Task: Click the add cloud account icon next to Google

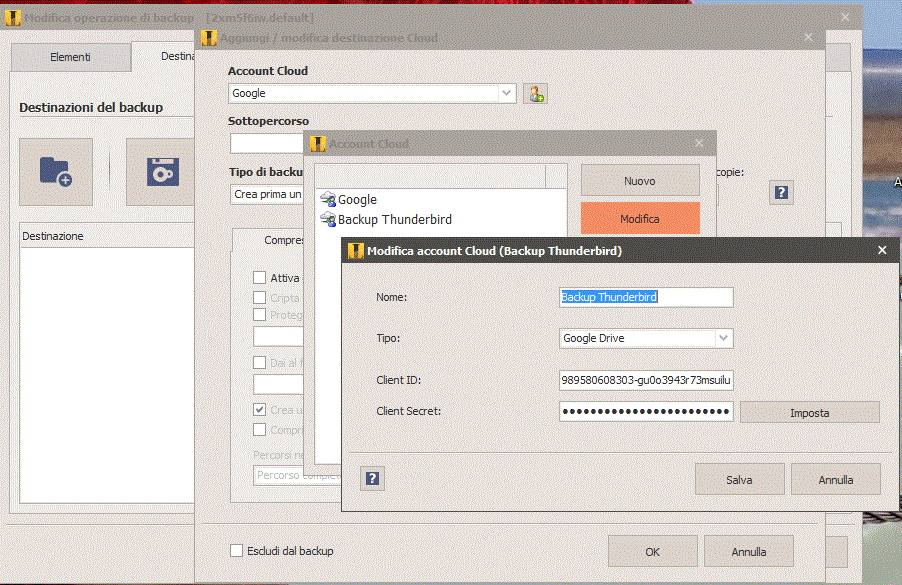Action: pos(536,94)
